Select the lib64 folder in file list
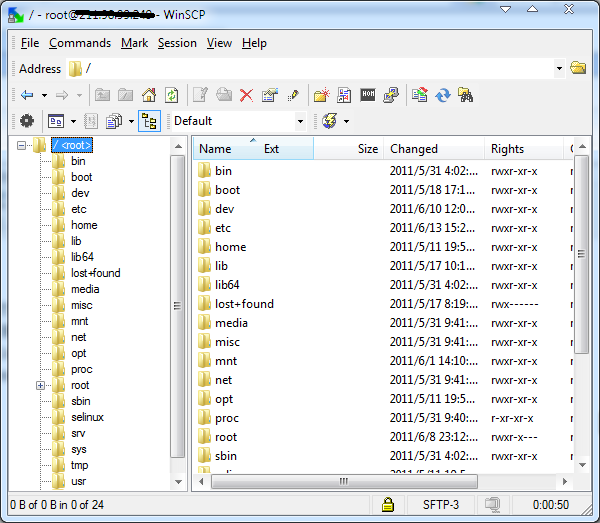 pos(227,285)
